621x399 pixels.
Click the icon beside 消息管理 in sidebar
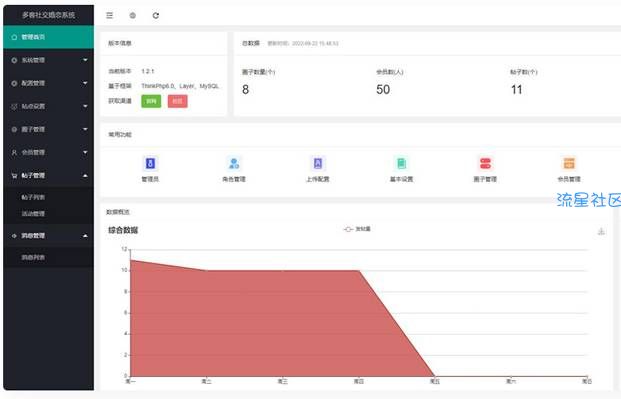(x=14, y=236)
